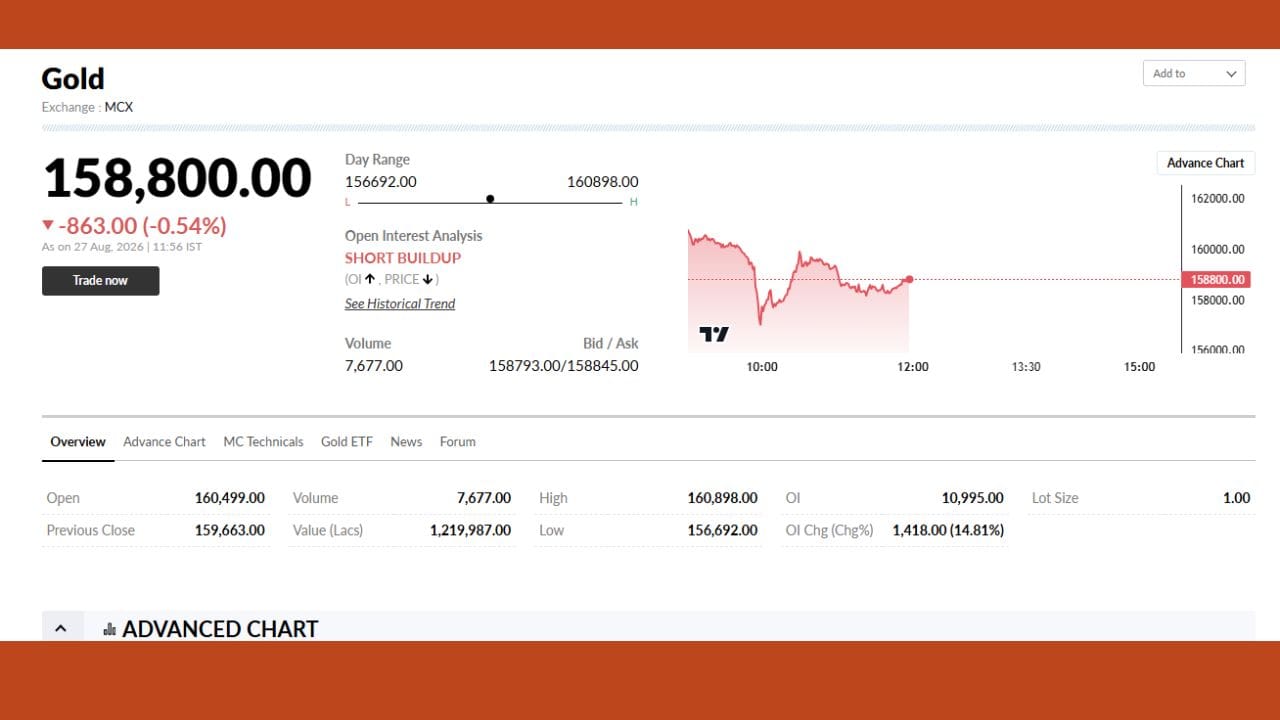This screenshot has width=1280, height=720.
Task: Click the 158800.00 price label on chart axis
Action: 1216,280
